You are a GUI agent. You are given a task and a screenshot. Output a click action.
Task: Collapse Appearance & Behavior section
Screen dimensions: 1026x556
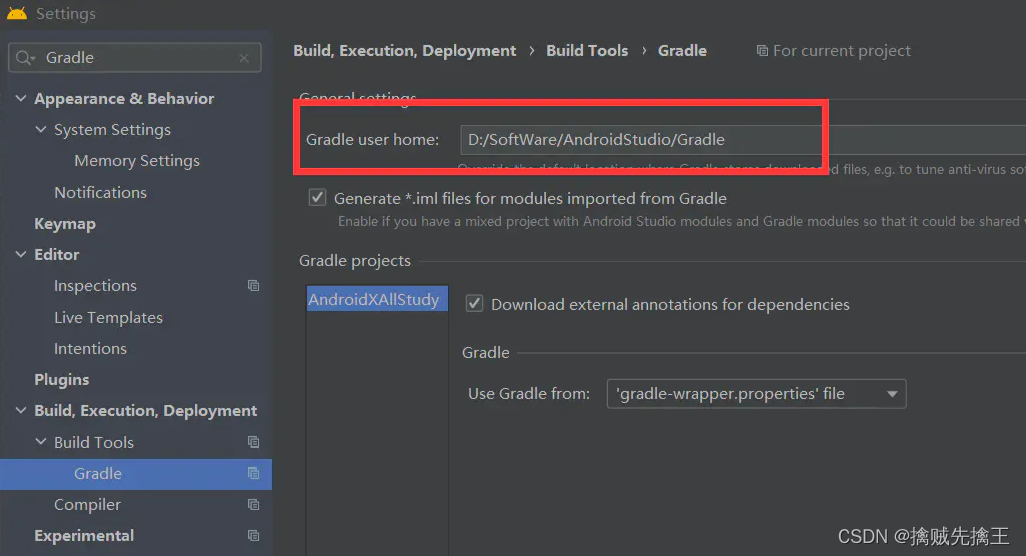coord(21,98)
